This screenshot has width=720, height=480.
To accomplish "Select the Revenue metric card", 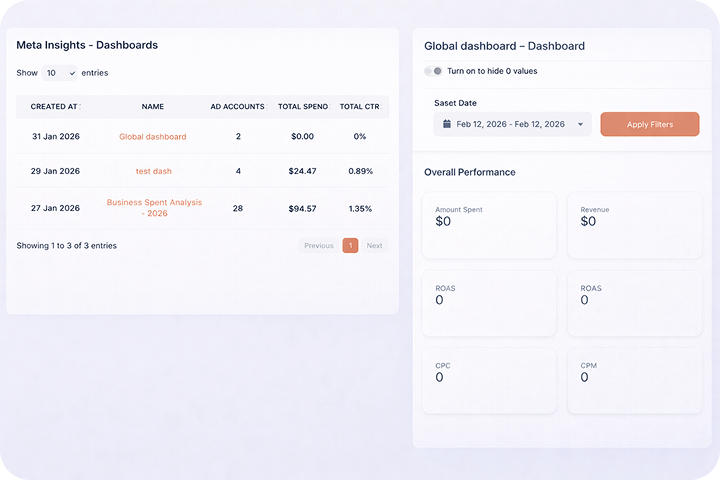I will tap(634, 225).
